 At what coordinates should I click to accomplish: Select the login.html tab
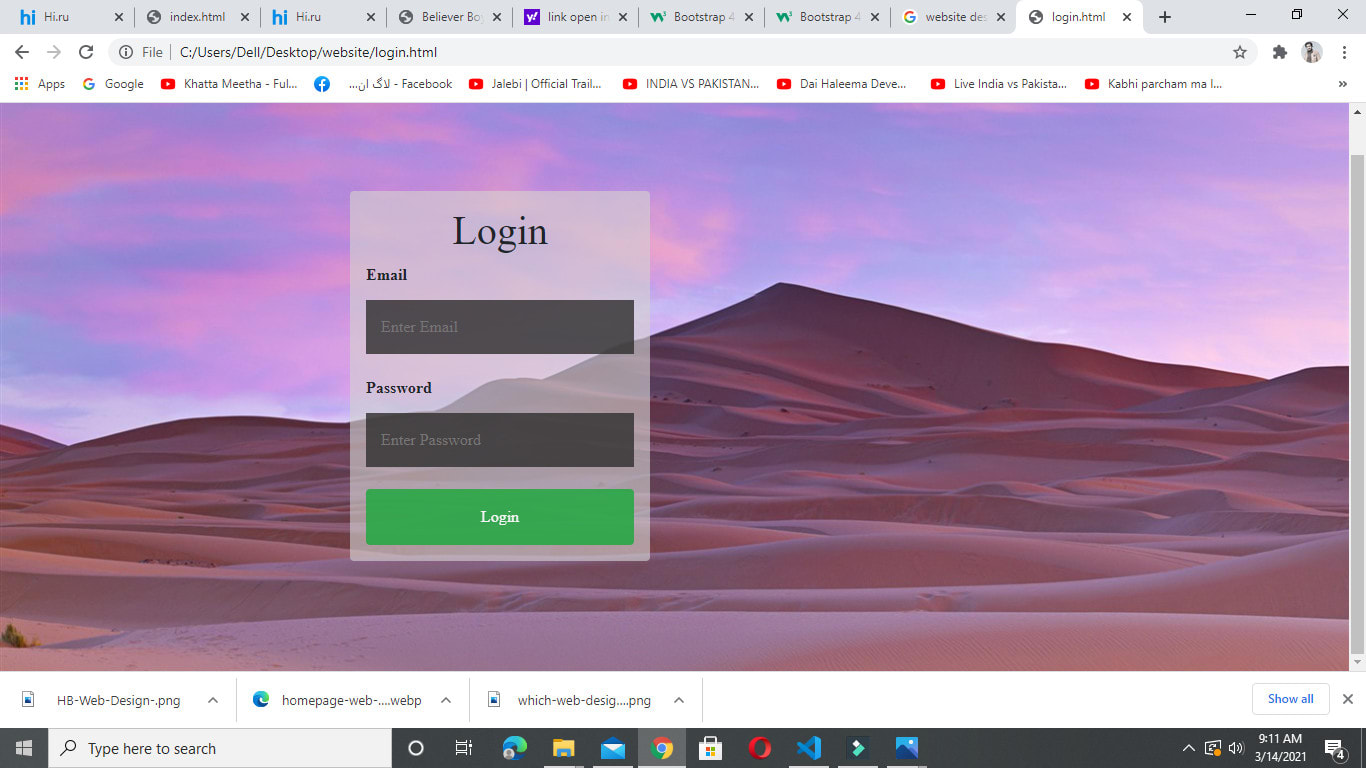(x=1079, y=17)
